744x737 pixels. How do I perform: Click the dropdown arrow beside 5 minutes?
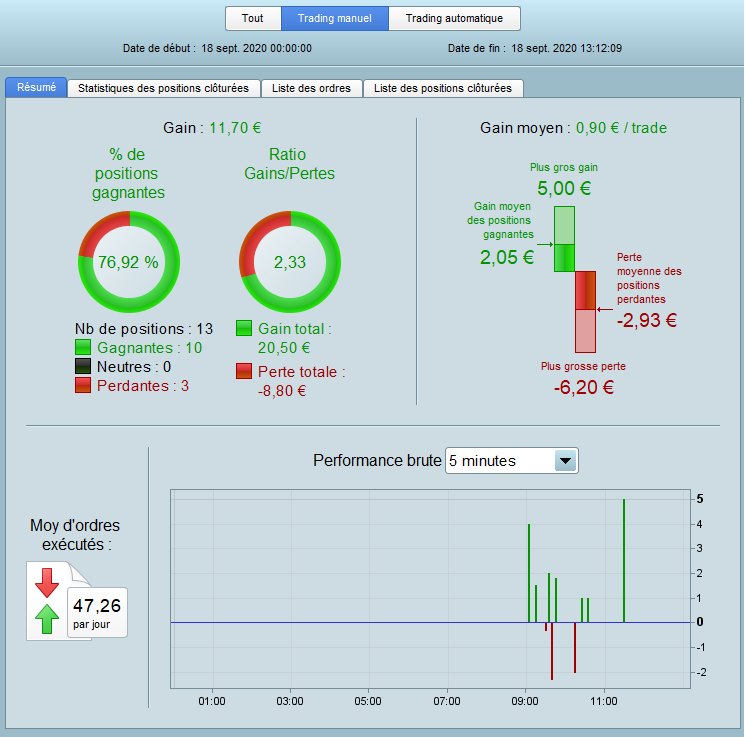coord(565,460)
